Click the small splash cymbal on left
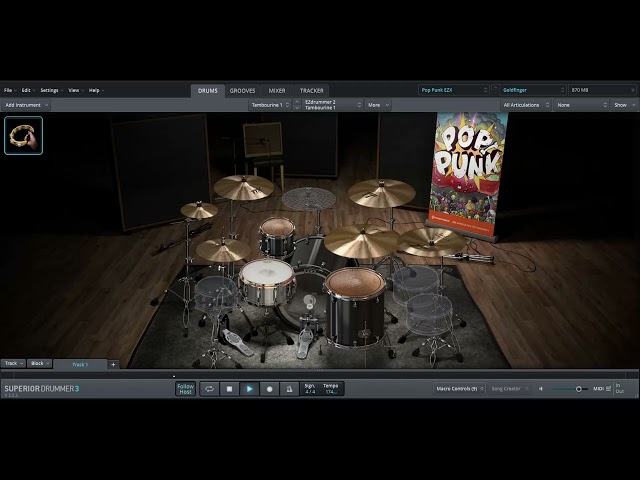 pyautogui.click(x=199, y=210)
